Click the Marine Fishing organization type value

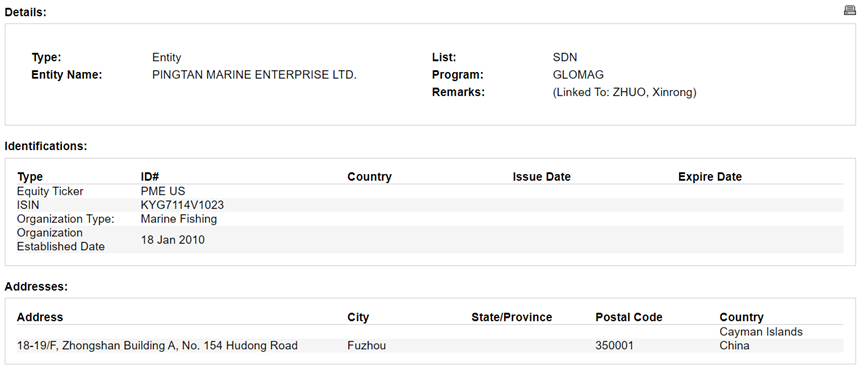click(x=179, y=219)
